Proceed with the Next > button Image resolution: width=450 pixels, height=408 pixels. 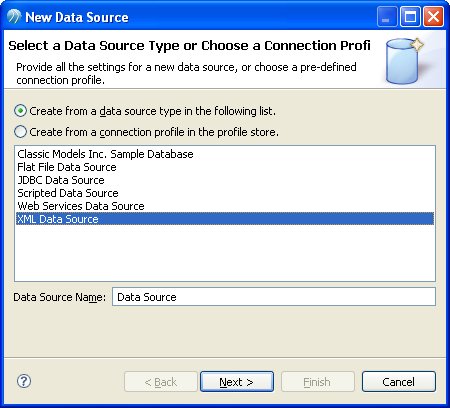click(x=237, y=382)
